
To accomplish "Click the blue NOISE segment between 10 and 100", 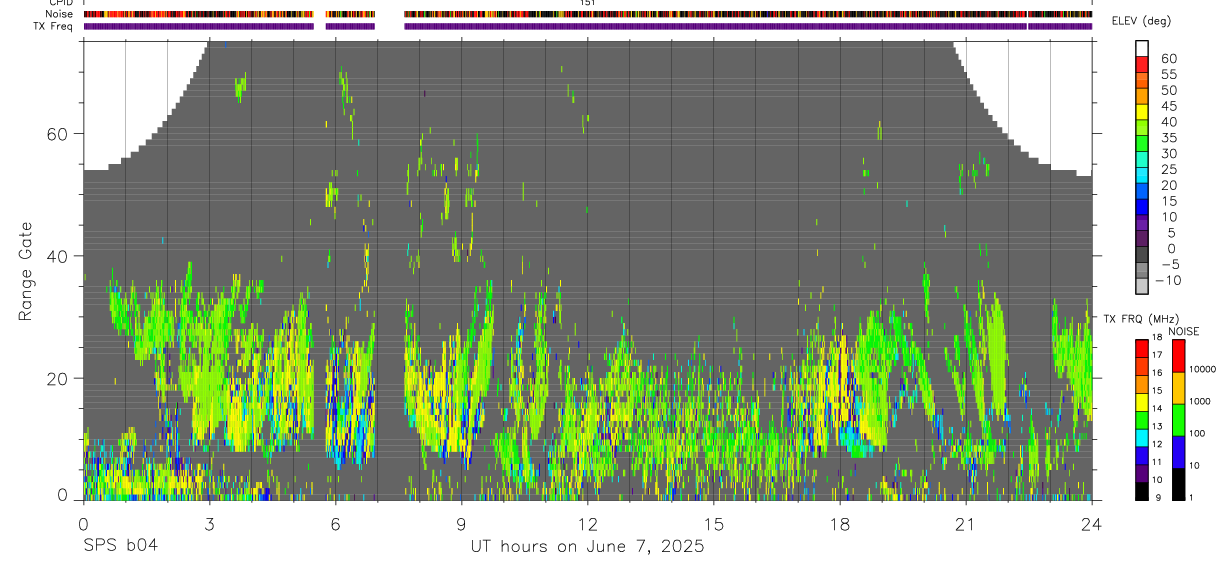I will pos(1177,451).
